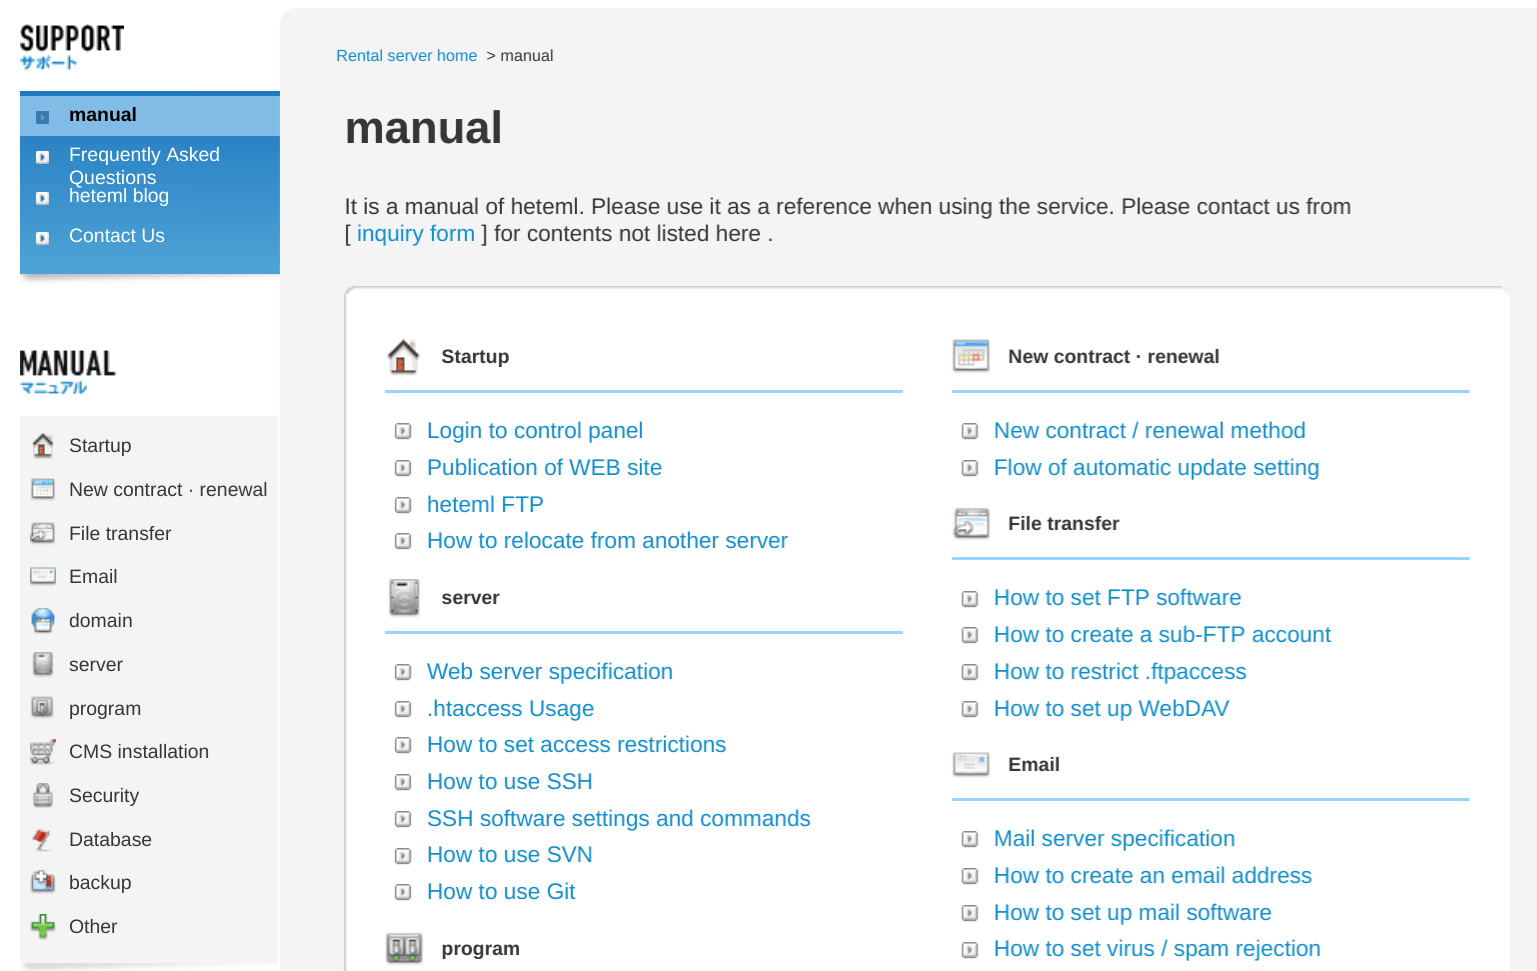Open How to set access restrictions link

pyautogui.click(x=576, y=745)
